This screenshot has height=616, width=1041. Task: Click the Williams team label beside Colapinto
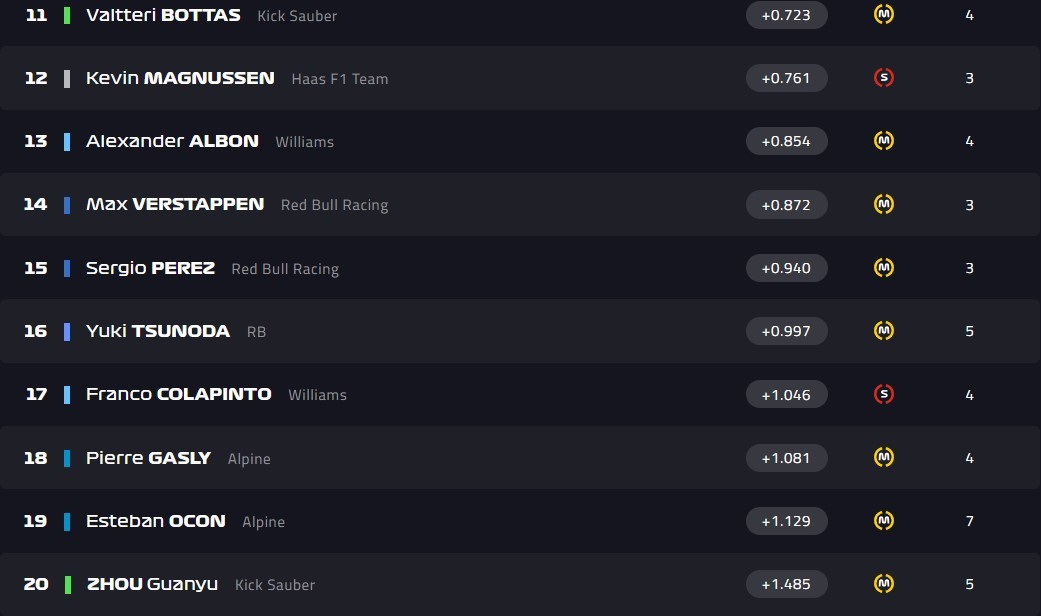point(317,395)
